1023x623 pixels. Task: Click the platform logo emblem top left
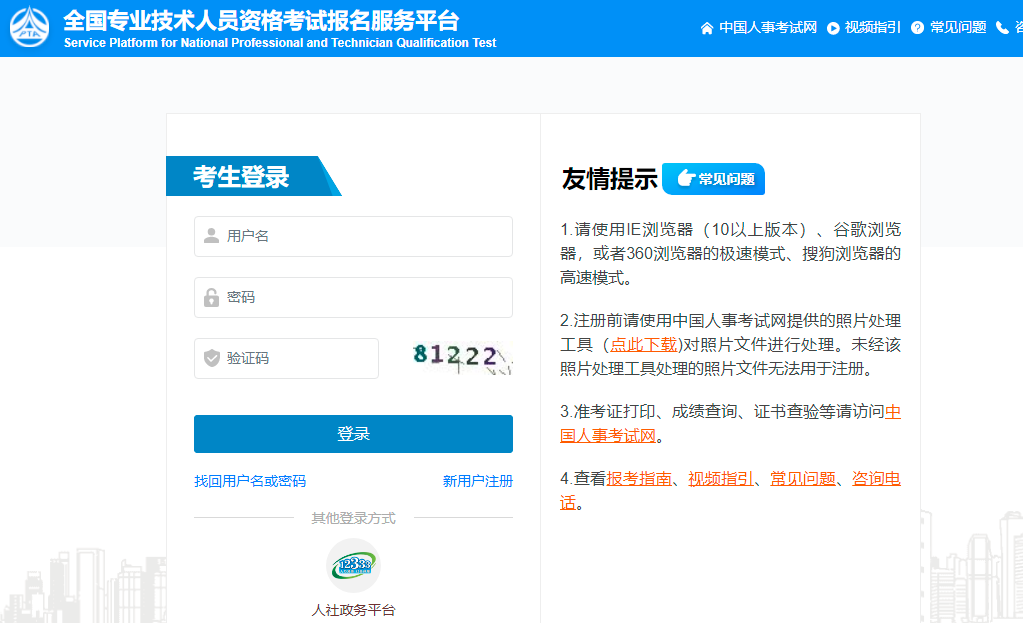coord(30,27)
